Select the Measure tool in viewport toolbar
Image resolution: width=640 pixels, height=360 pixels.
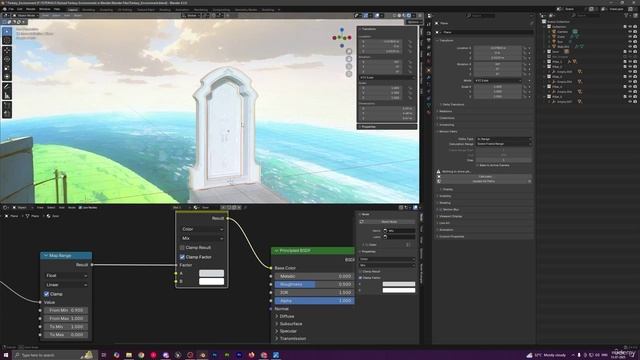(x=7, y=95)
